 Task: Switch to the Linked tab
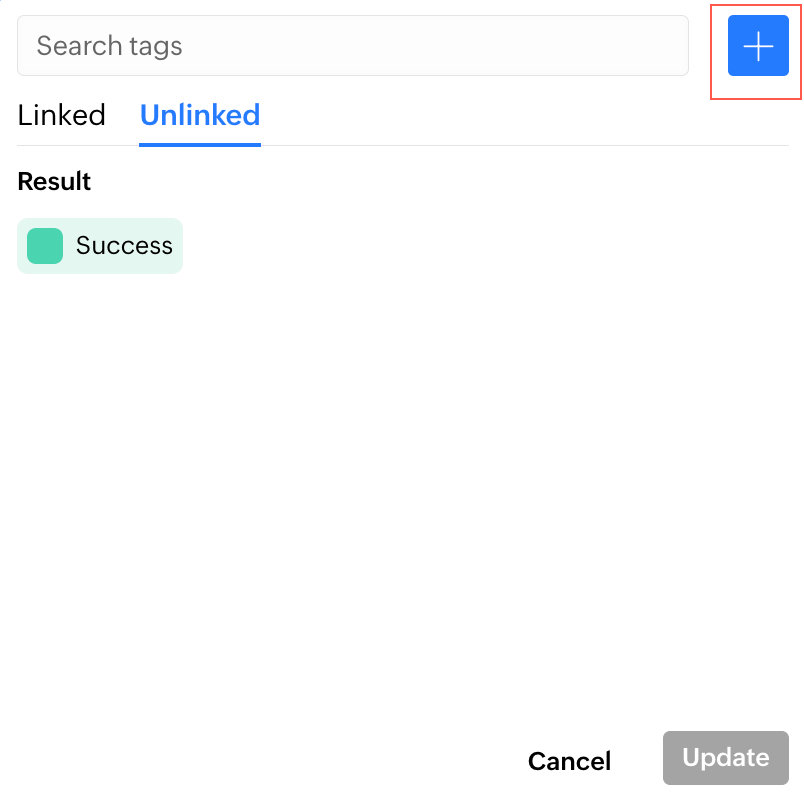point(61,115)
